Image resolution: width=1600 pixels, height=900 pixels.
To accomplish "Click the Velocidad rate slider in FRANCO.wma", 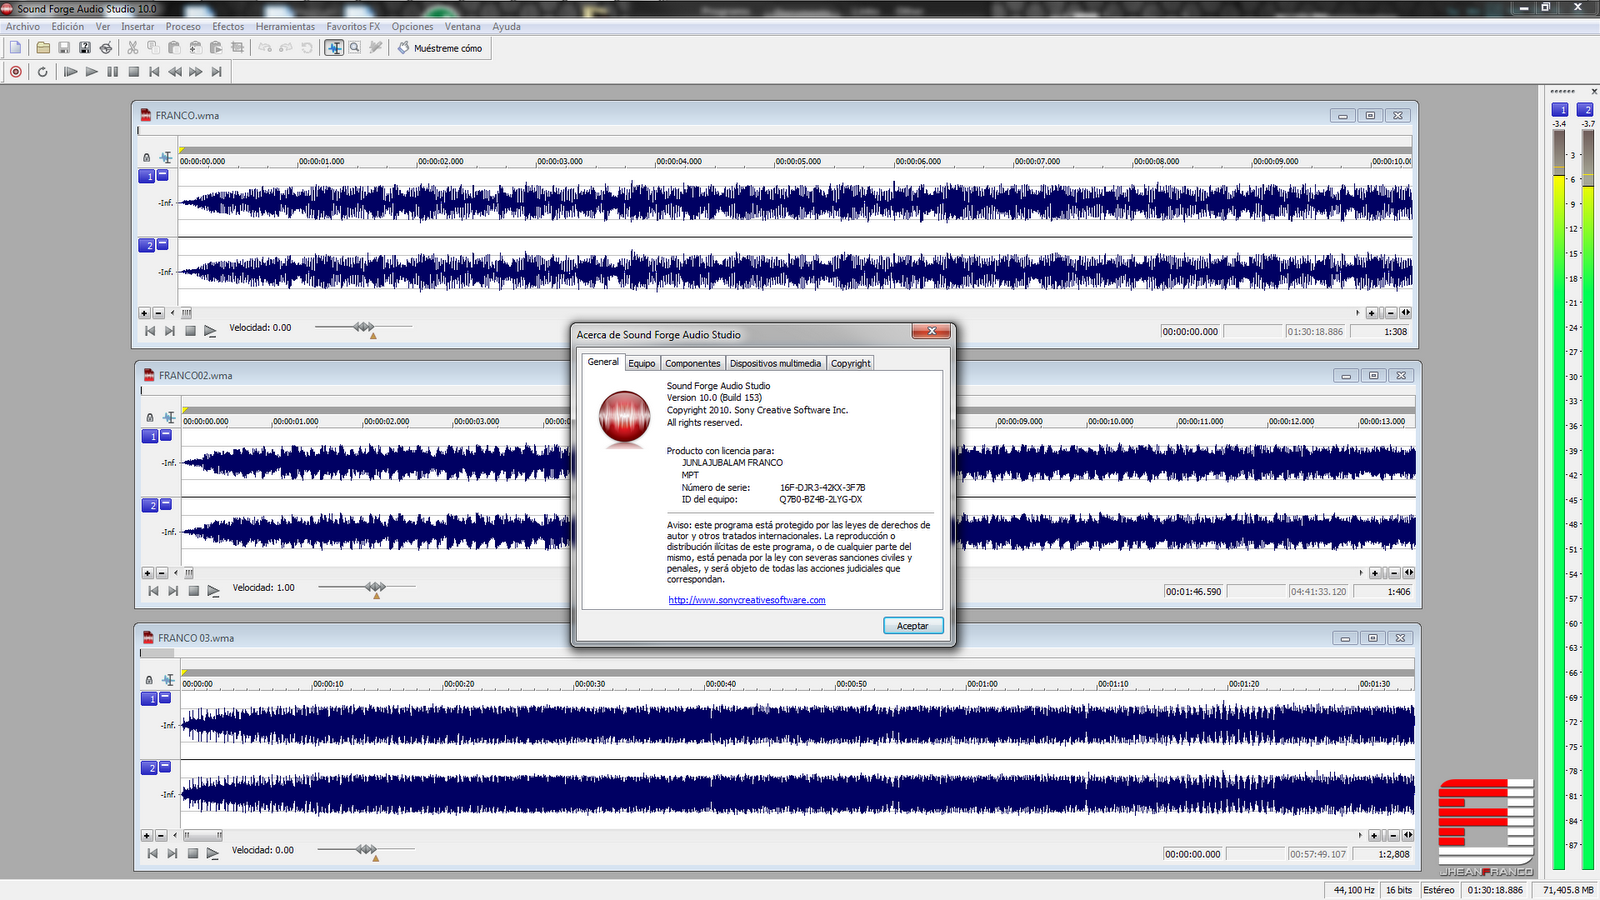I will click(364, 327).
